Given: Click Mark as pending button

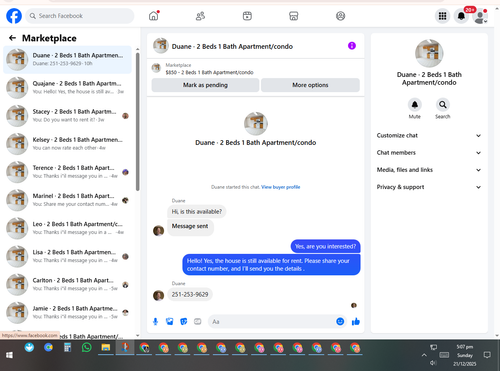Looking at the screenshot, I should click(205, 85).
